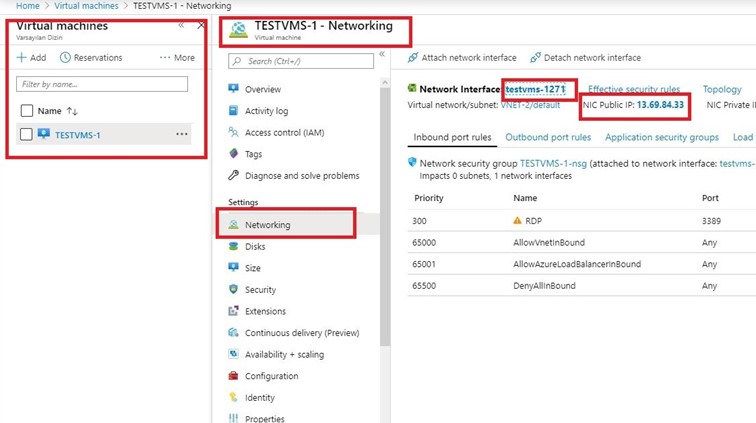Click the network security group shield icon

tap(412, 163)
